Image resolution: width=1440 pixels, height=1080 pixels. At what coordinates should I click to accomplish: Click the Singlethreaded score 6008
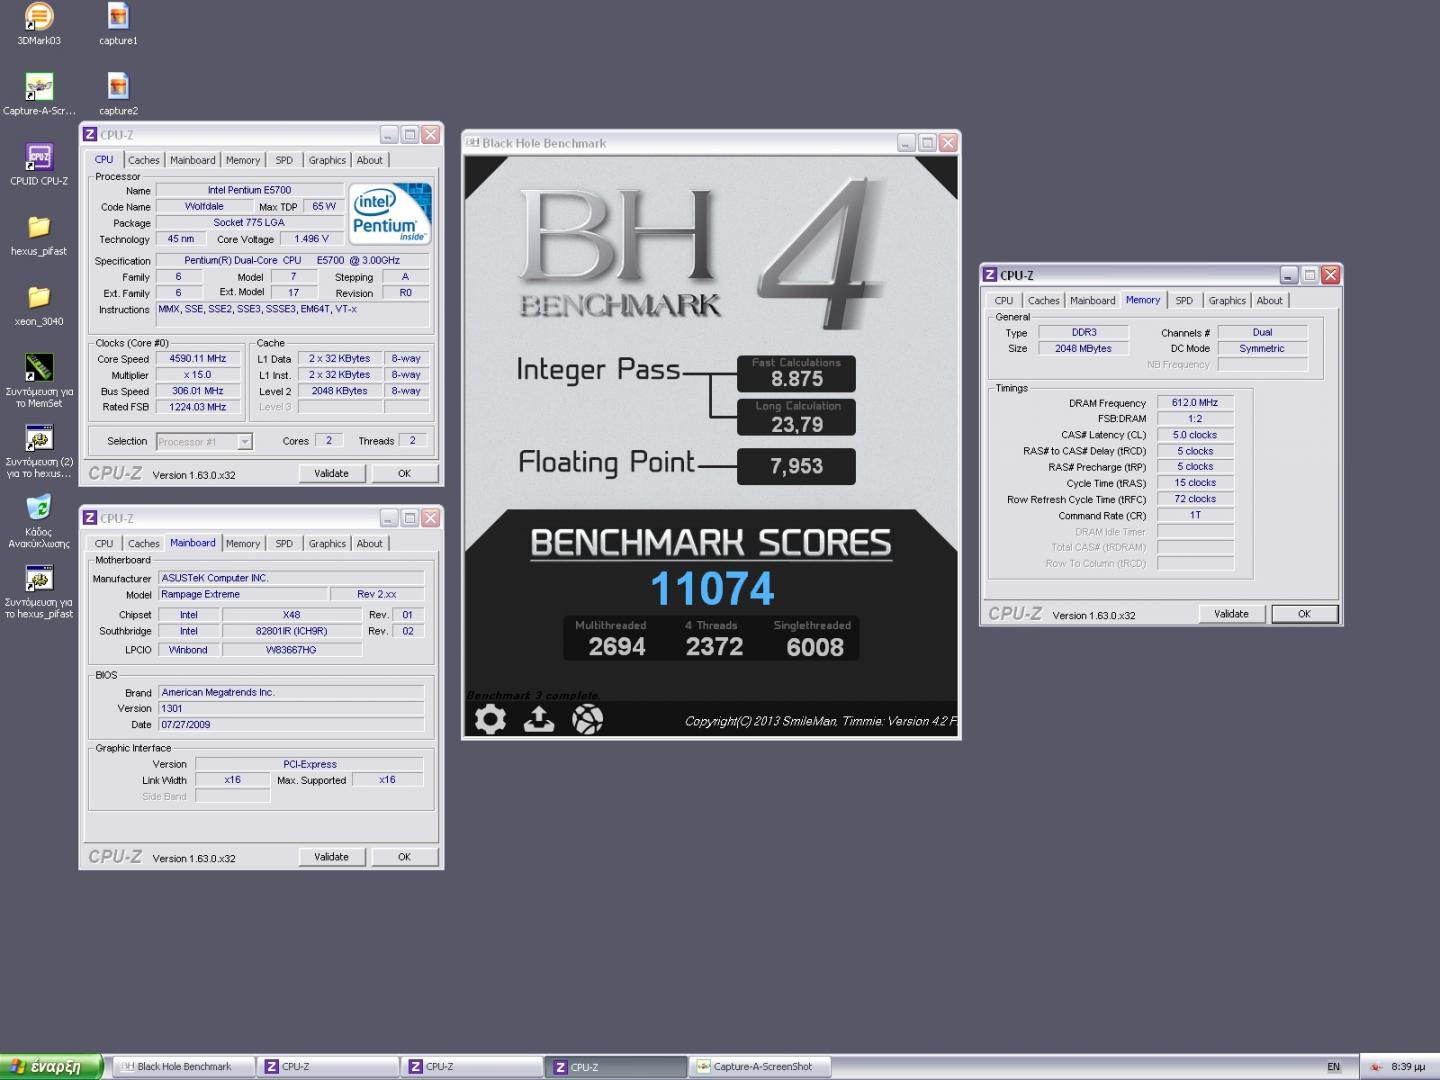(814, 647)
